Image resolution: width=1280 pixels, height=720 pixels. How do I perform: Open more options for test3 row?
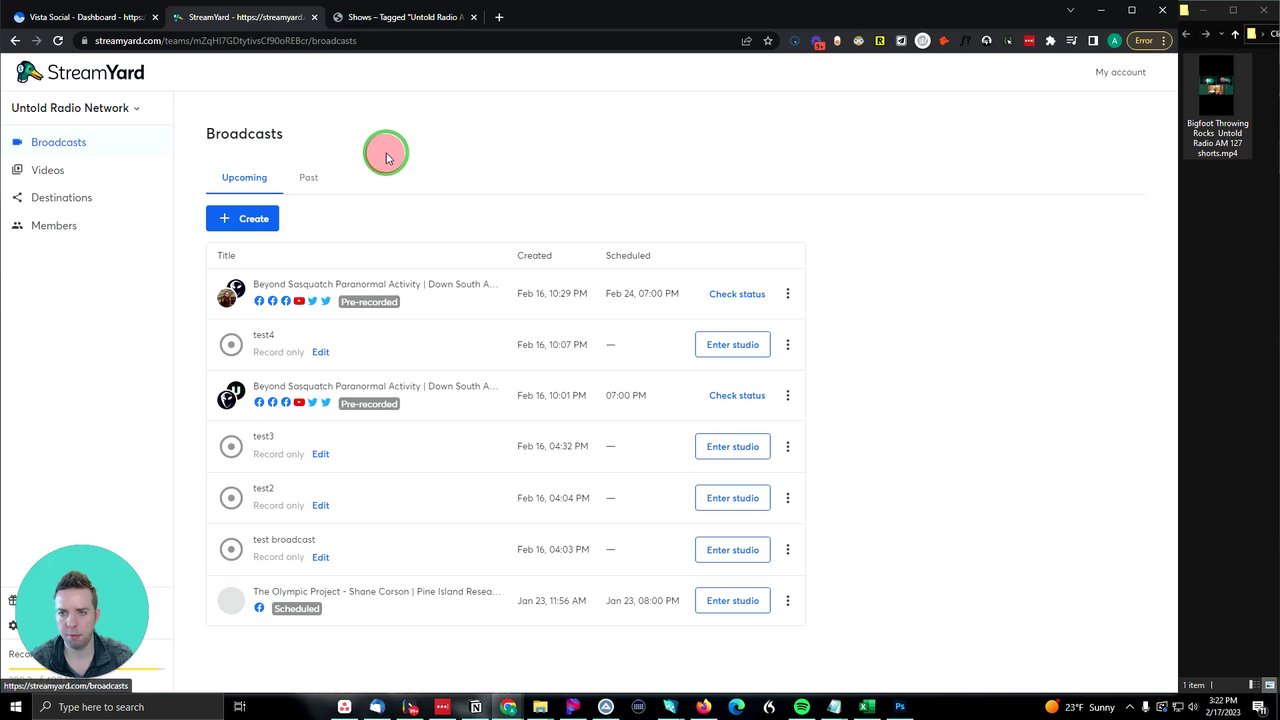(787, 447)
